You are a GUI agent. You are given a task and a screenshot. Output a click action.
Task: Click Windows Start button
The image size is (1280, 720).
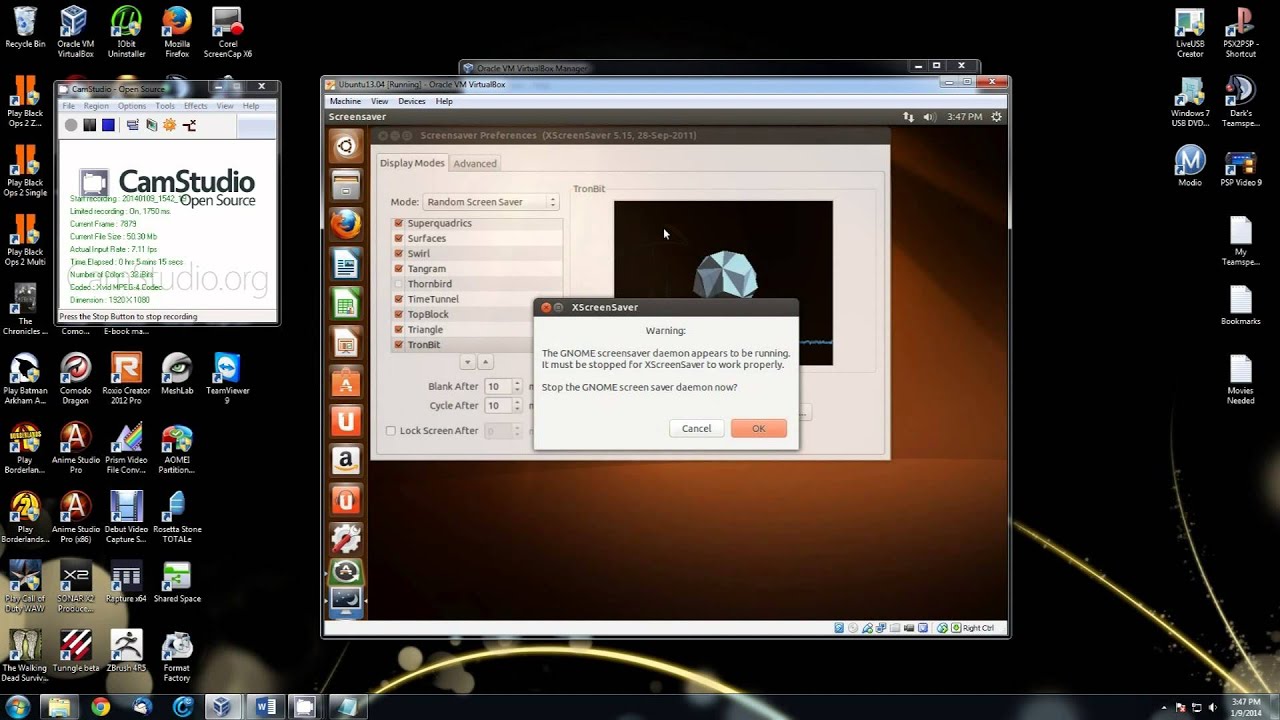[19, 706]
